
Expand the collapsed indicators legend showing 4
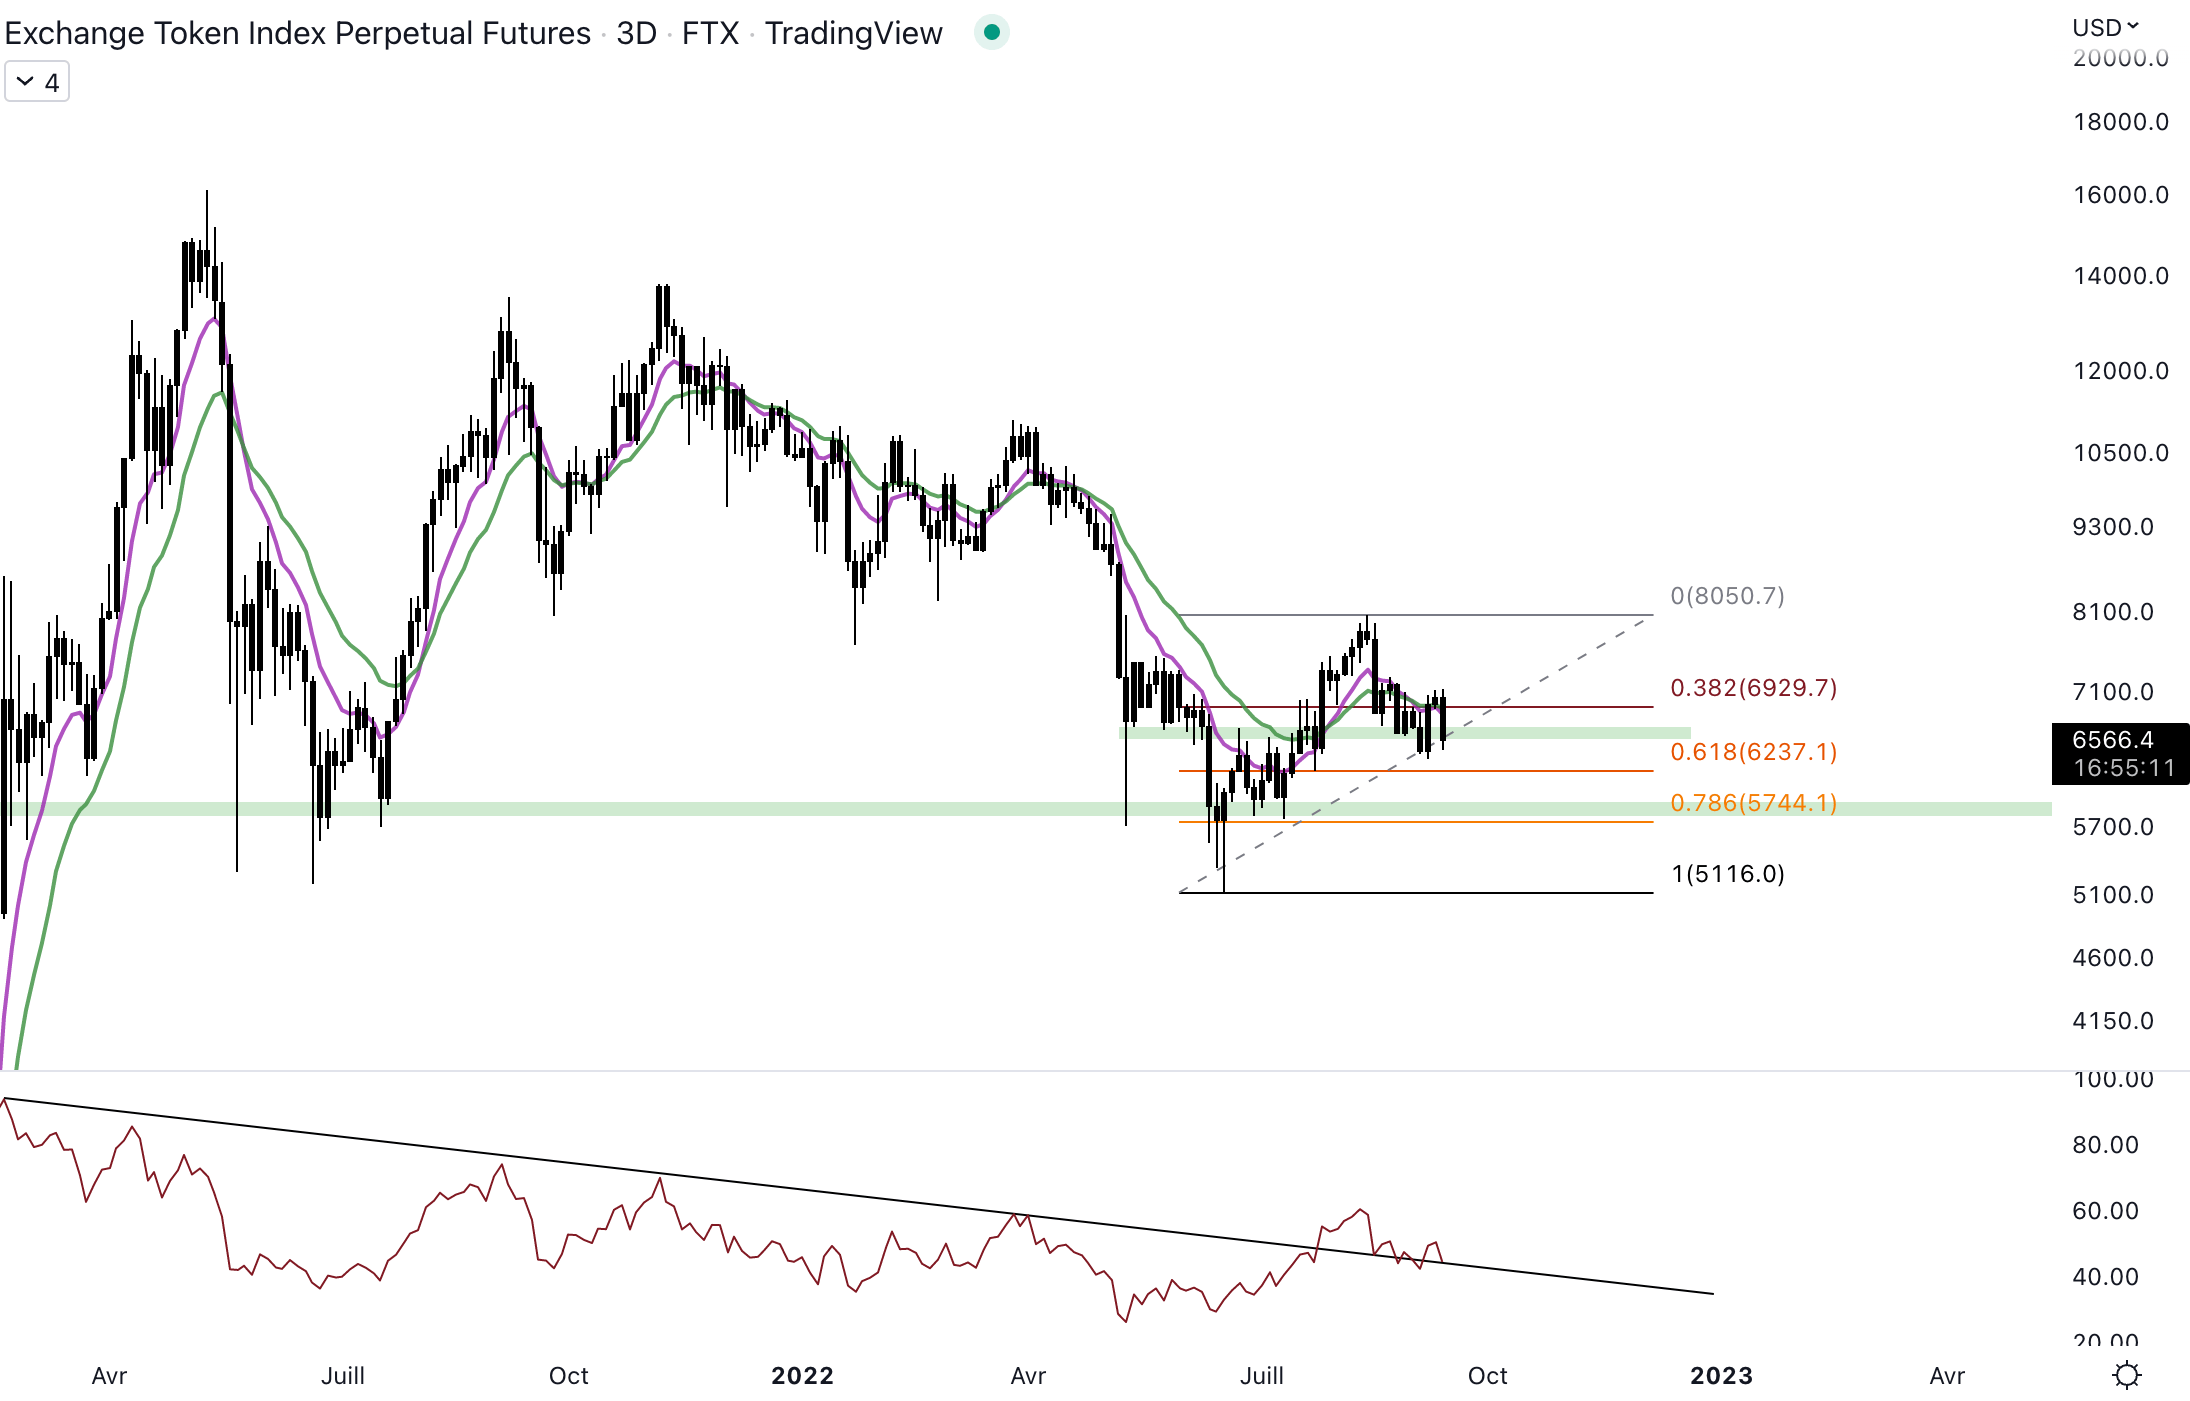37,82
